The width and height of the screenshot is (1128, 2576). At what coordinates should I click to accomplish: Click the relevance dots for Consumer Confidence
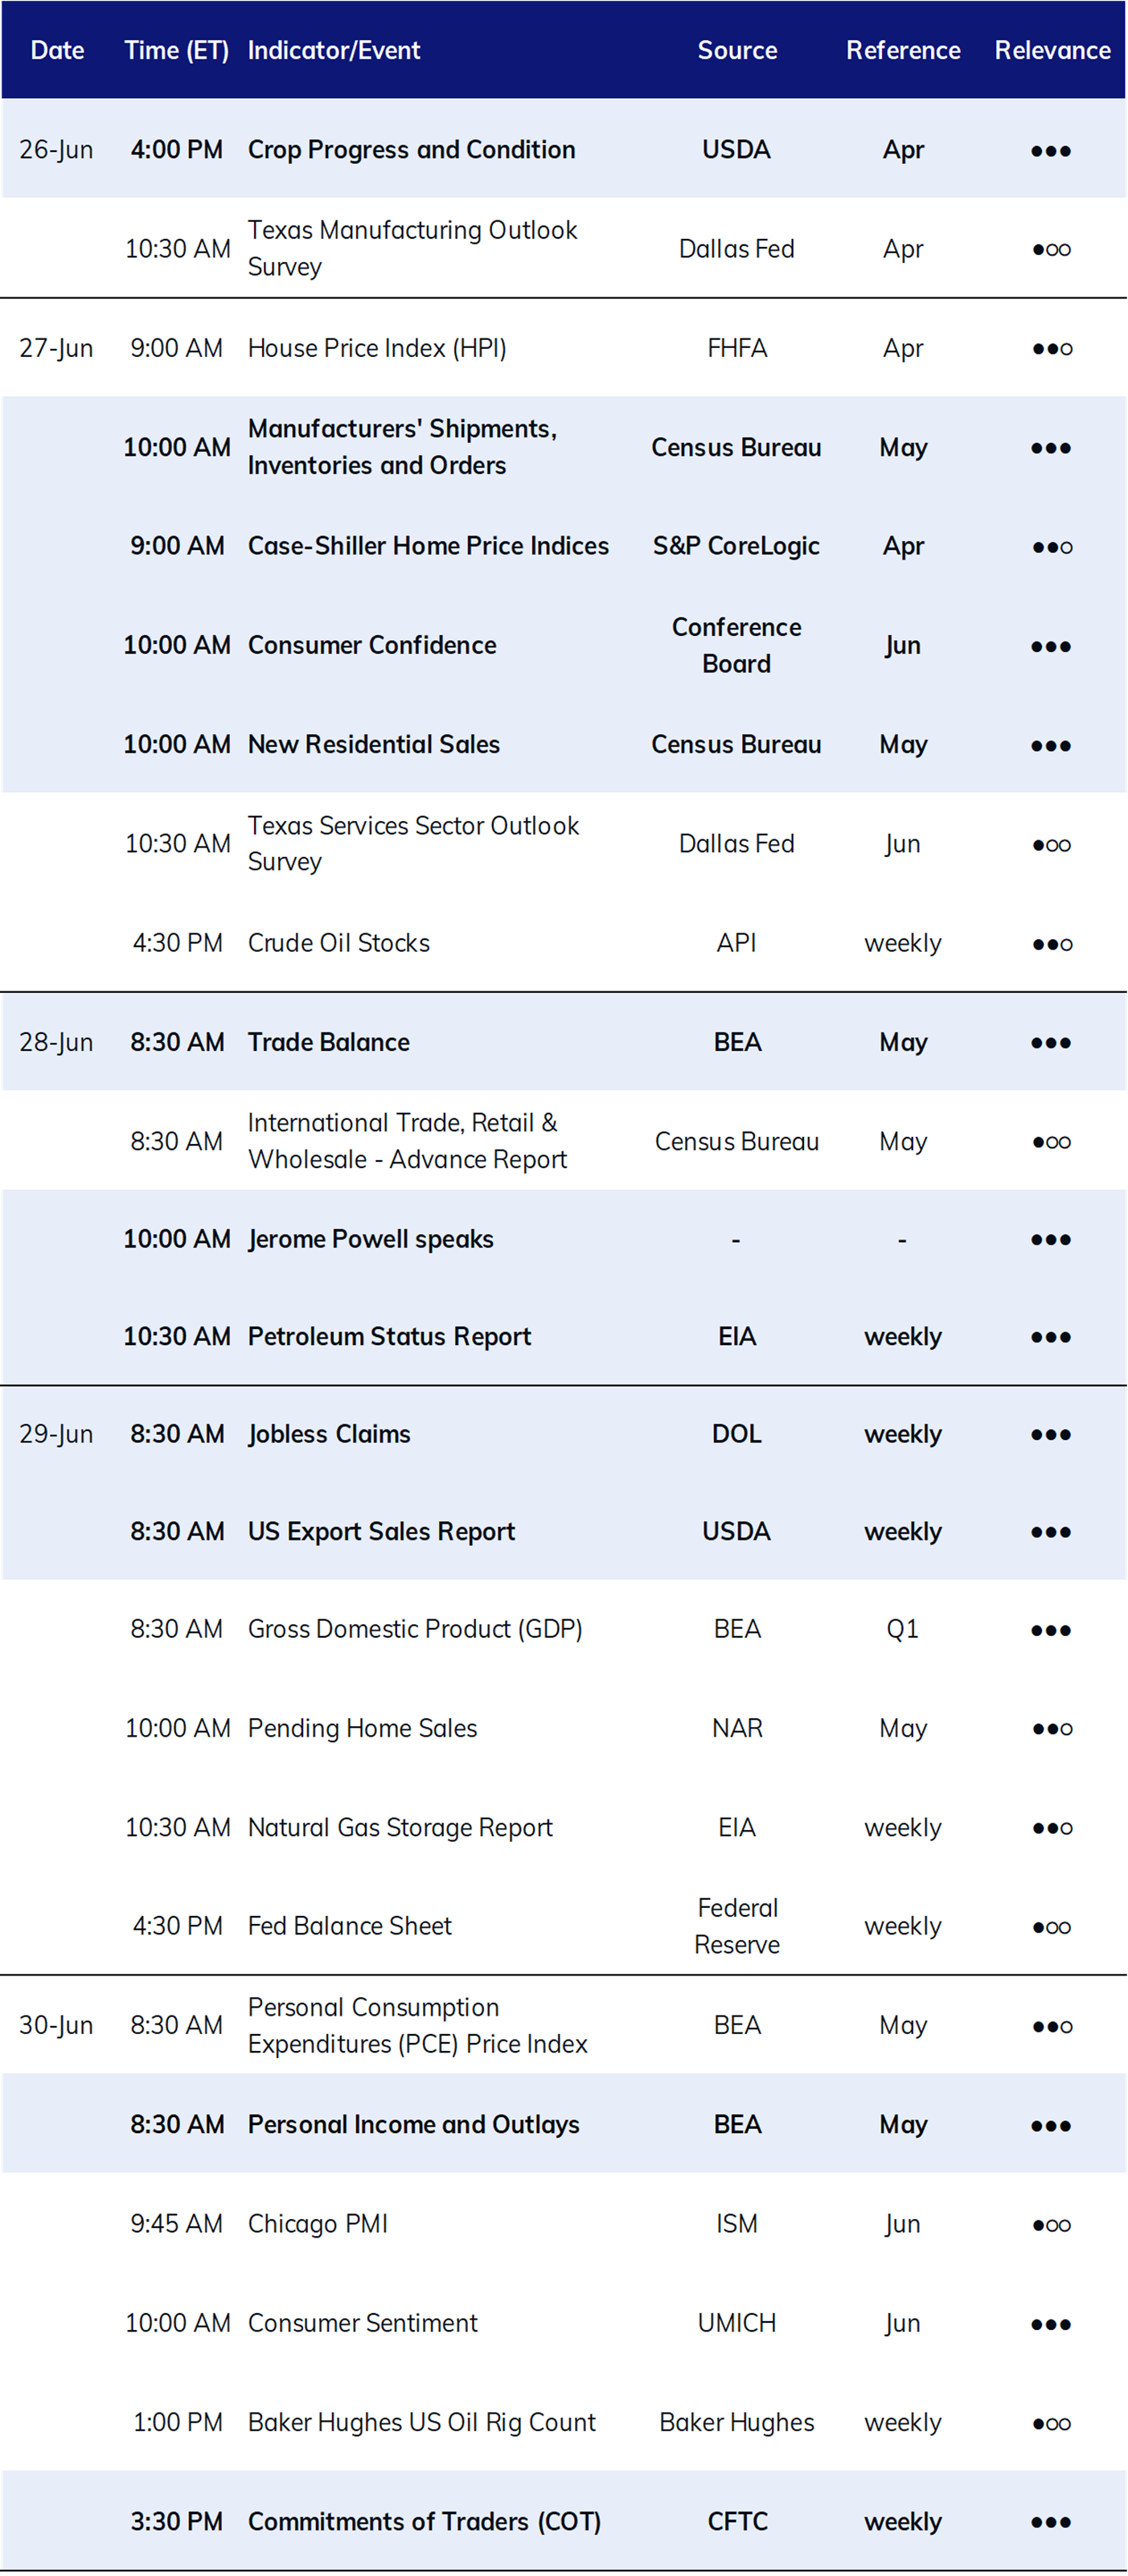pos(1051,647)
